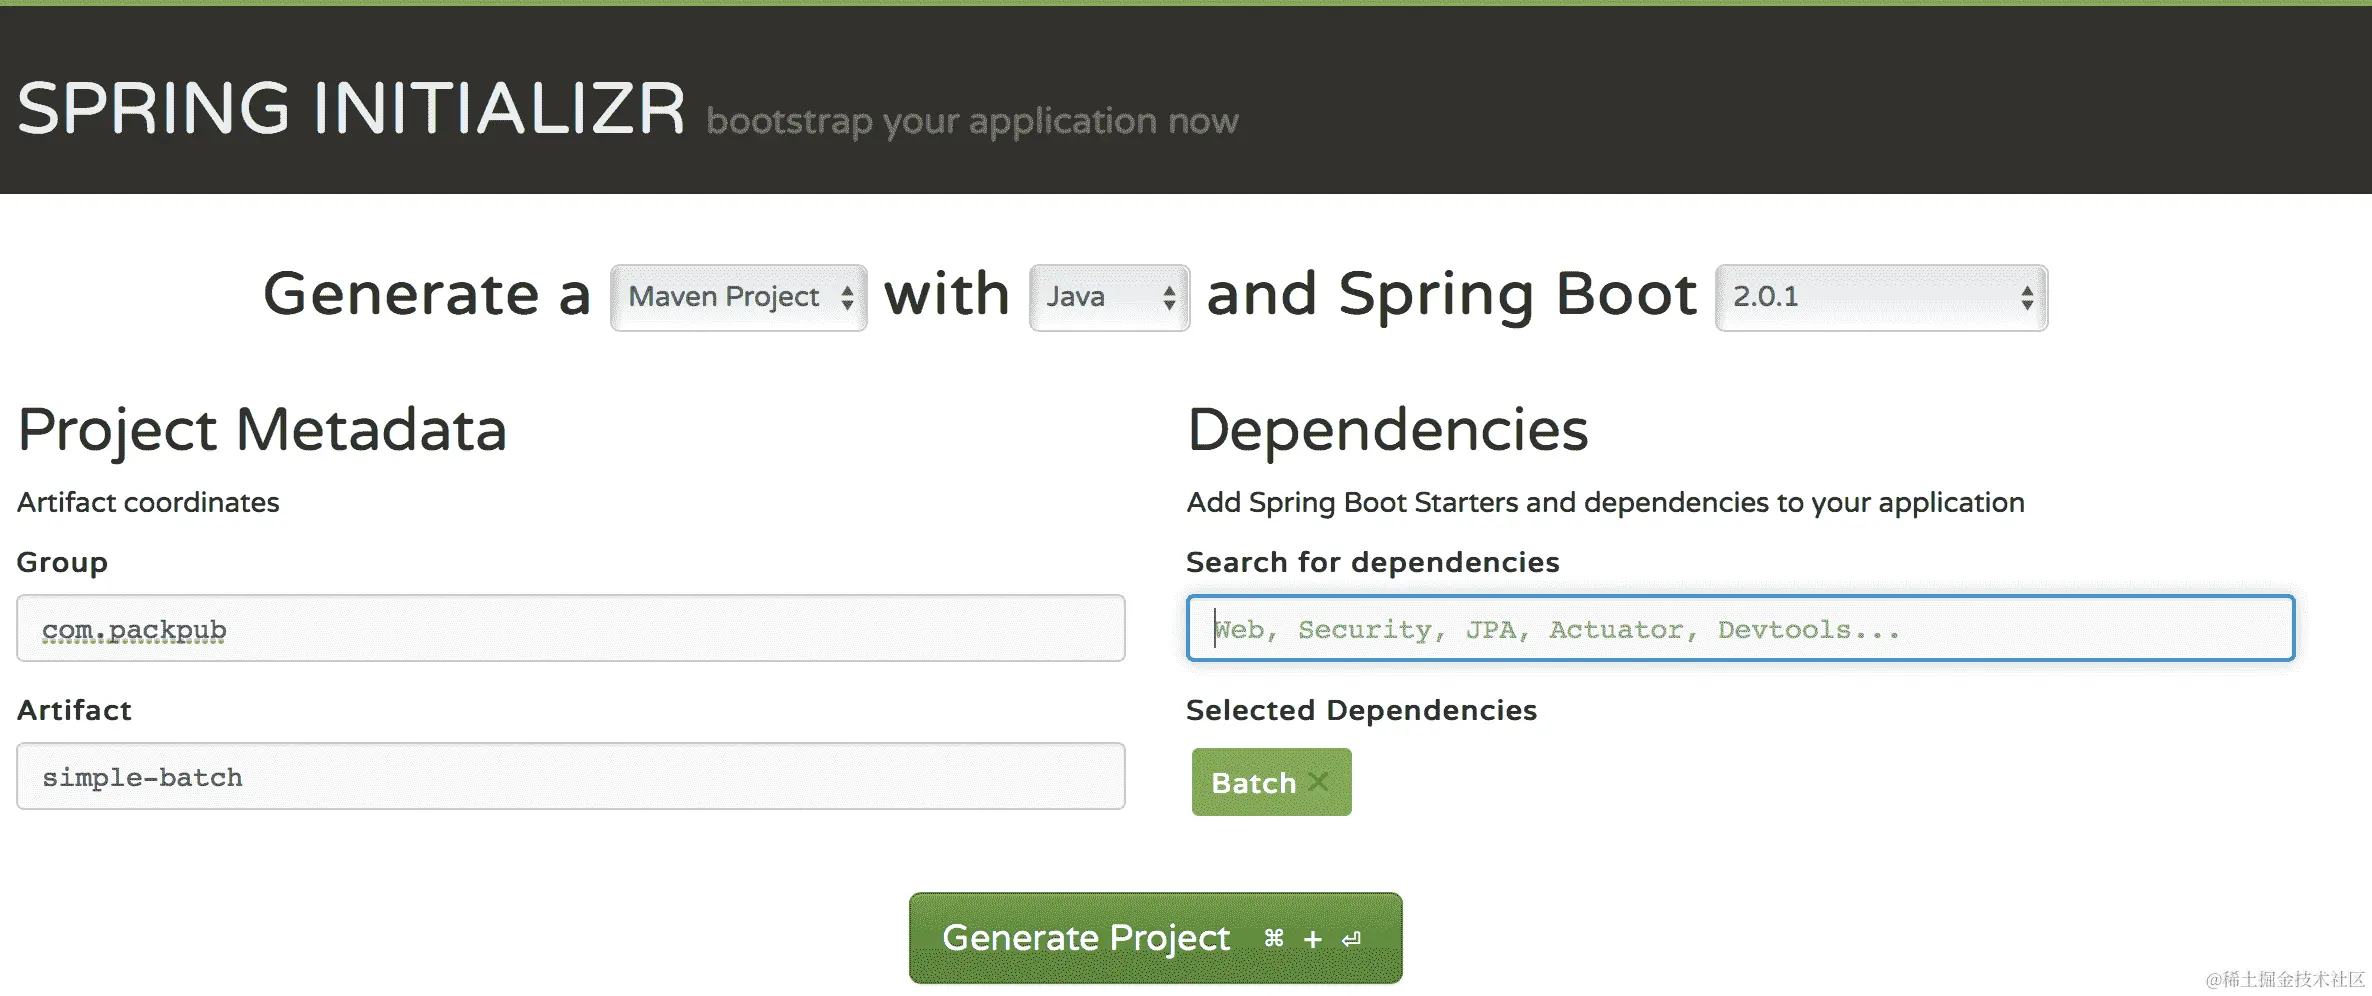Click the Group field label

(62, 562)
